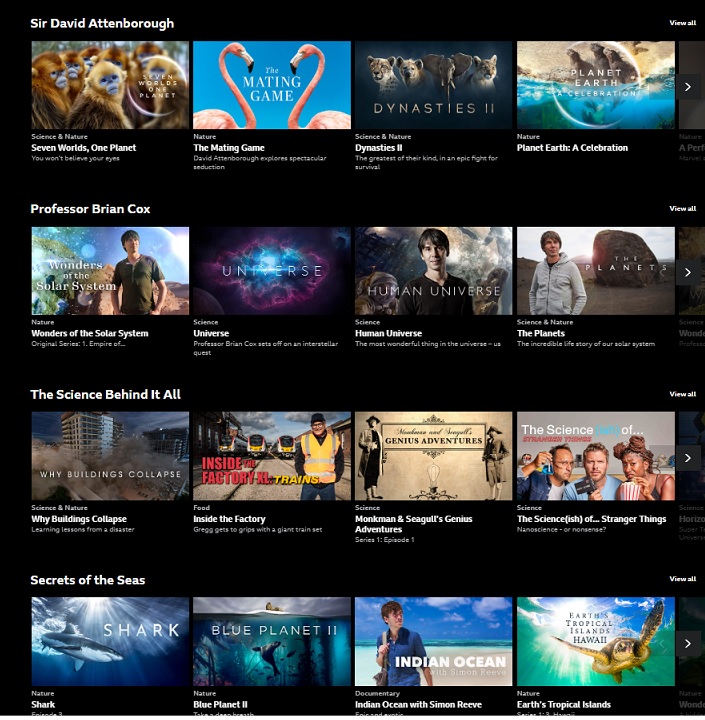Click The Planets title link
The height and width of the screenshot is (720, 705).
[x=541, y=333]
